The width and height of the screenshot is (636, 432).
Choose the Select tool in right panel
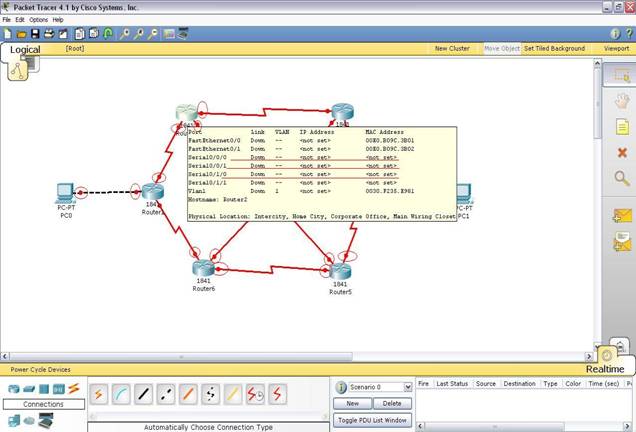pos(621,75)
